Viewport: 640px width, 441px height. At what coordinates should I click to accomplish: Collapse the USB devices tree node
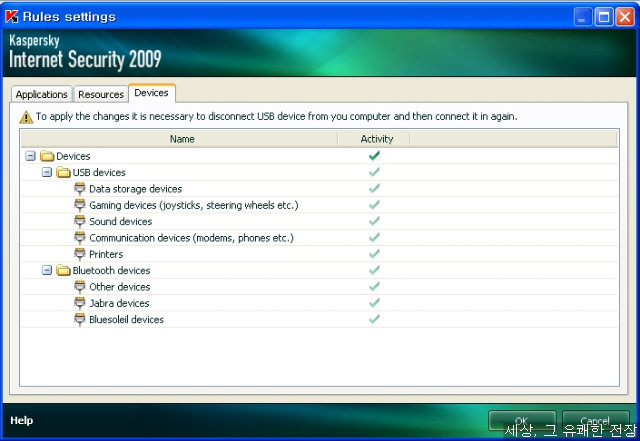47,172
